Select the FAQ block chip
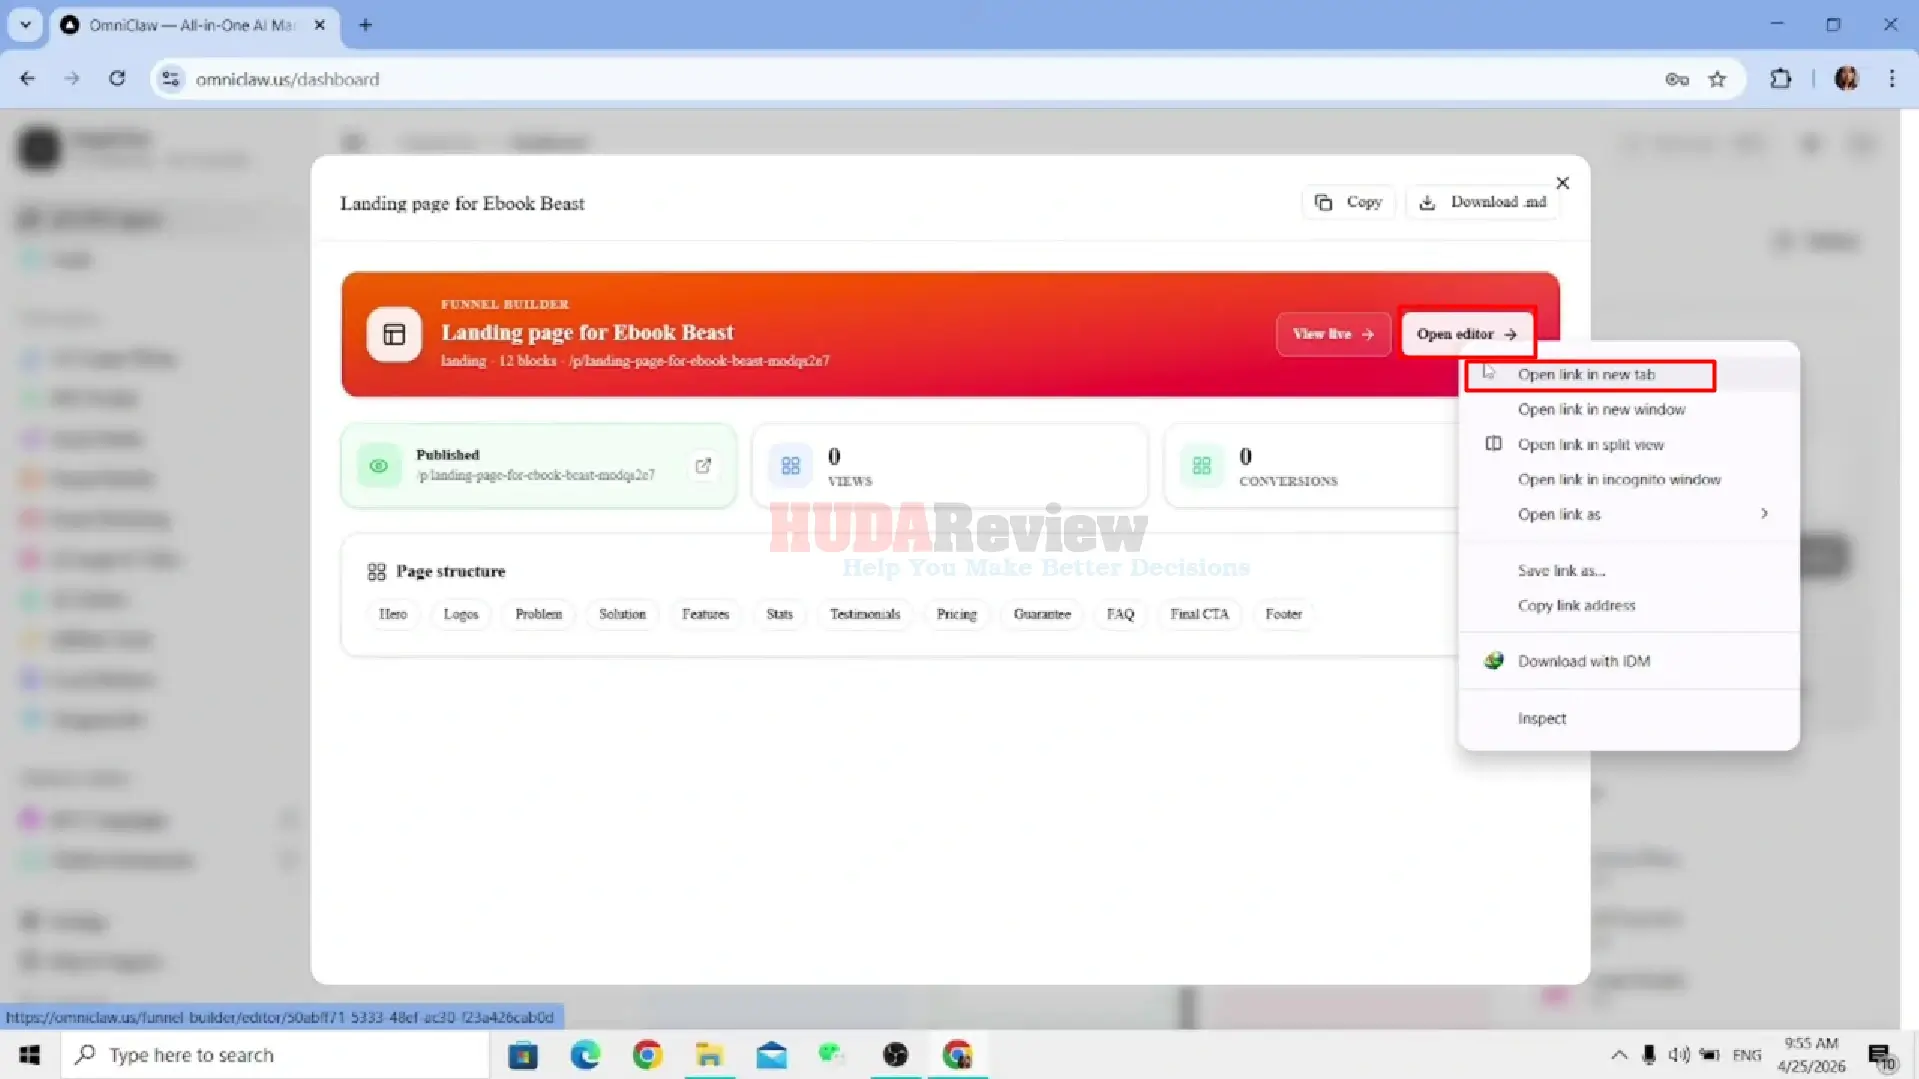This screenshot has width=1919, height=1079. pyautogui.click(x=1120, y=614)
